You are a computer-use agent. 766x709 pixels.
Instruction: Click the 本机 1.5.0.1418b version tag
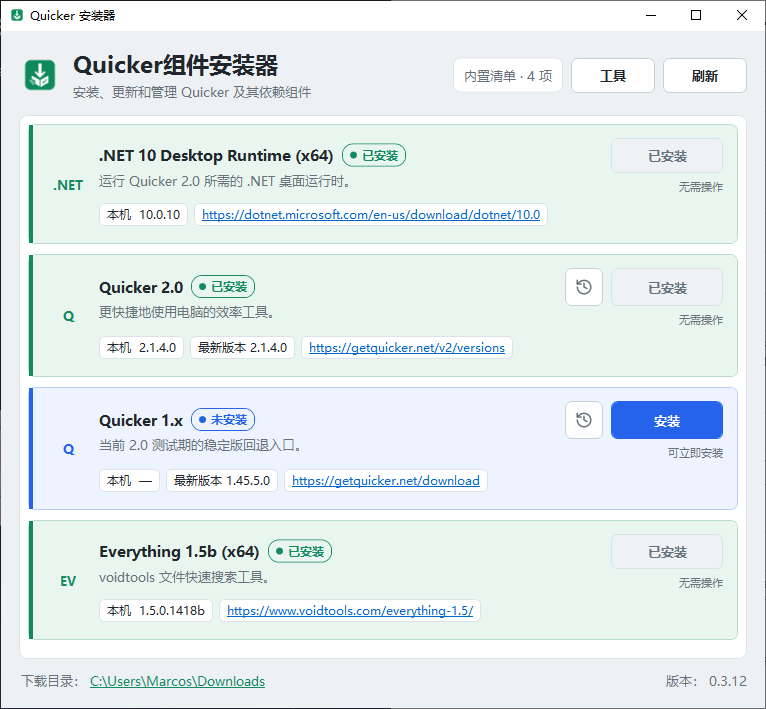point(156,610)
